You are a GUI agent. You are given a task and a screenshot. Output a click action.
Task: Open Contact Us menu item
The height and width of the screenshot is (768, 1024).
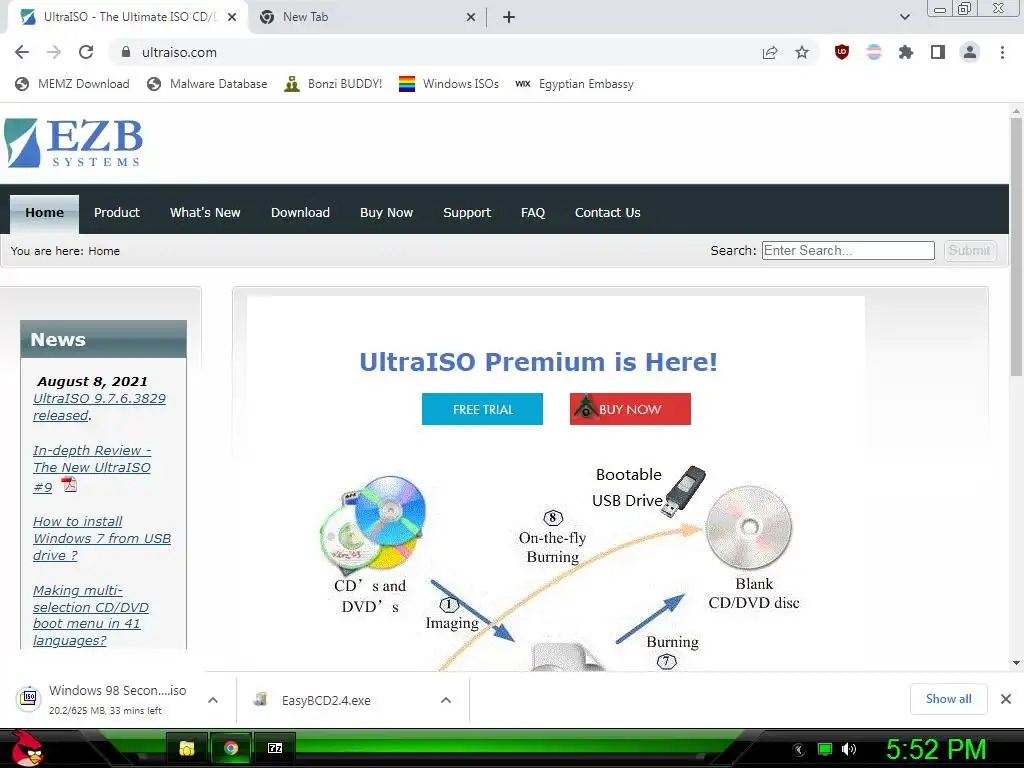click(607, 213)
